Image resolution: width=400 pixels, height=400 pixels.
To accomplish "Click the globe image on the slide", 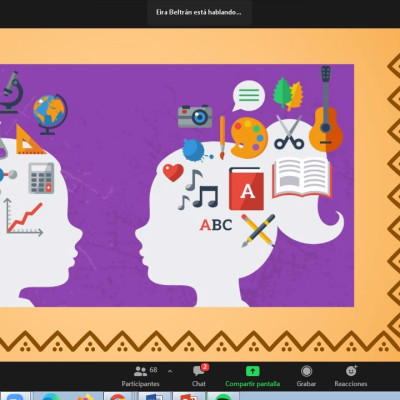I will (50, 114).
